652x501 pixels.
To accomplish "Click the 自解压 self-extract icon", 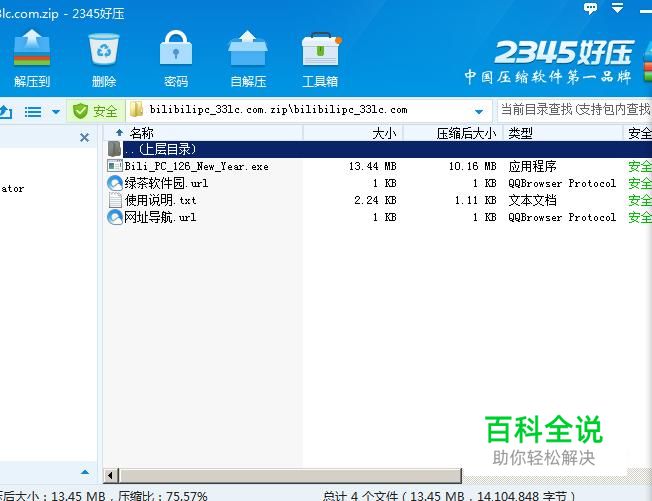I will click(x=248, y=58).
